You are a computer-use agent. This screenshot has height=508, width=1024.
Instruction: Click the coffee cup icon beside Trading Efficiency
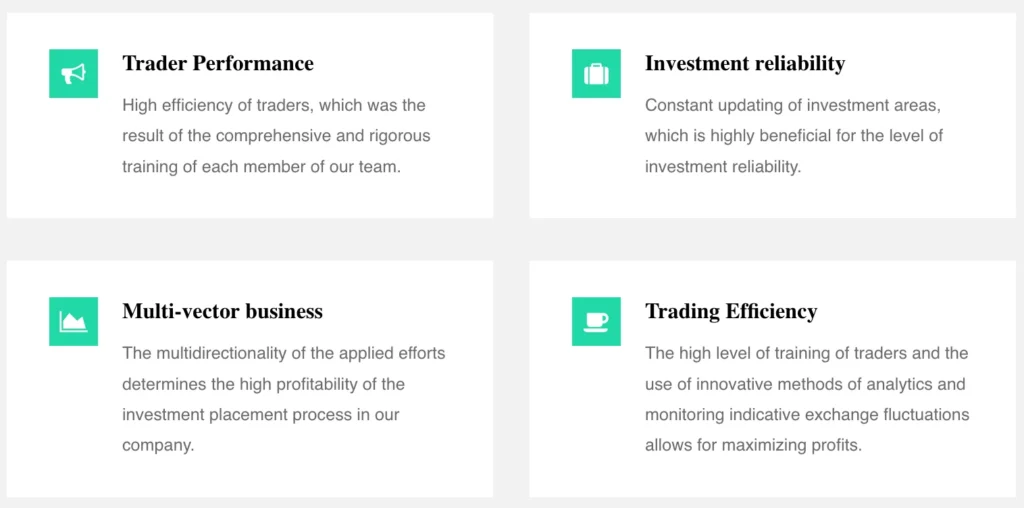click(596, 321)
